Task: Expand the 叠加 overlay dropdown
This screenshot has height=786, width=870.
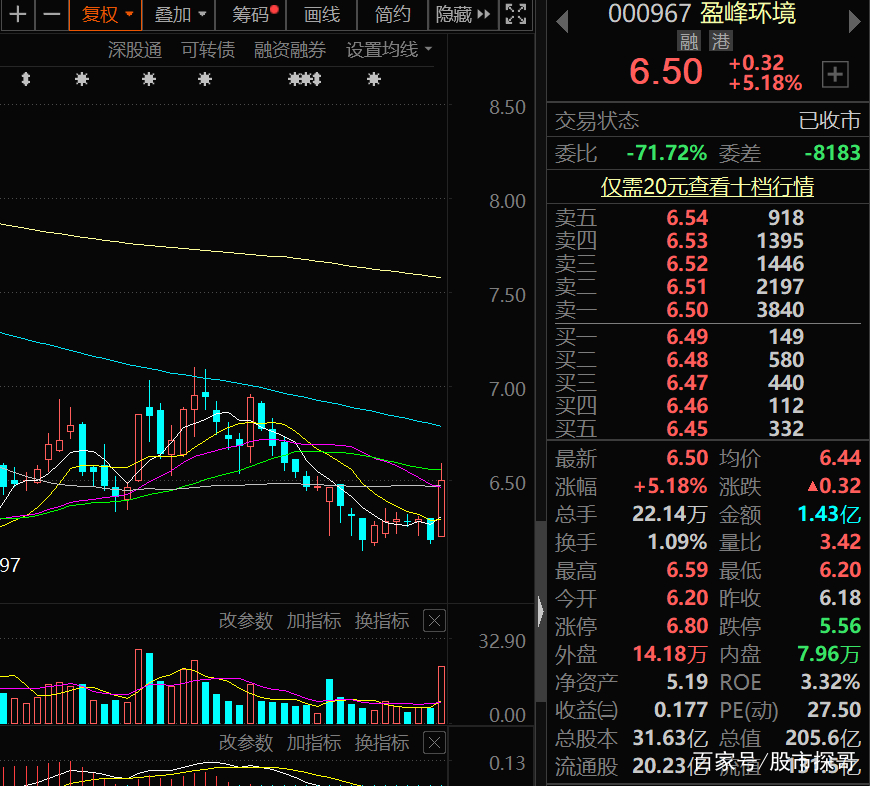Action: click(x=174, y=16)
